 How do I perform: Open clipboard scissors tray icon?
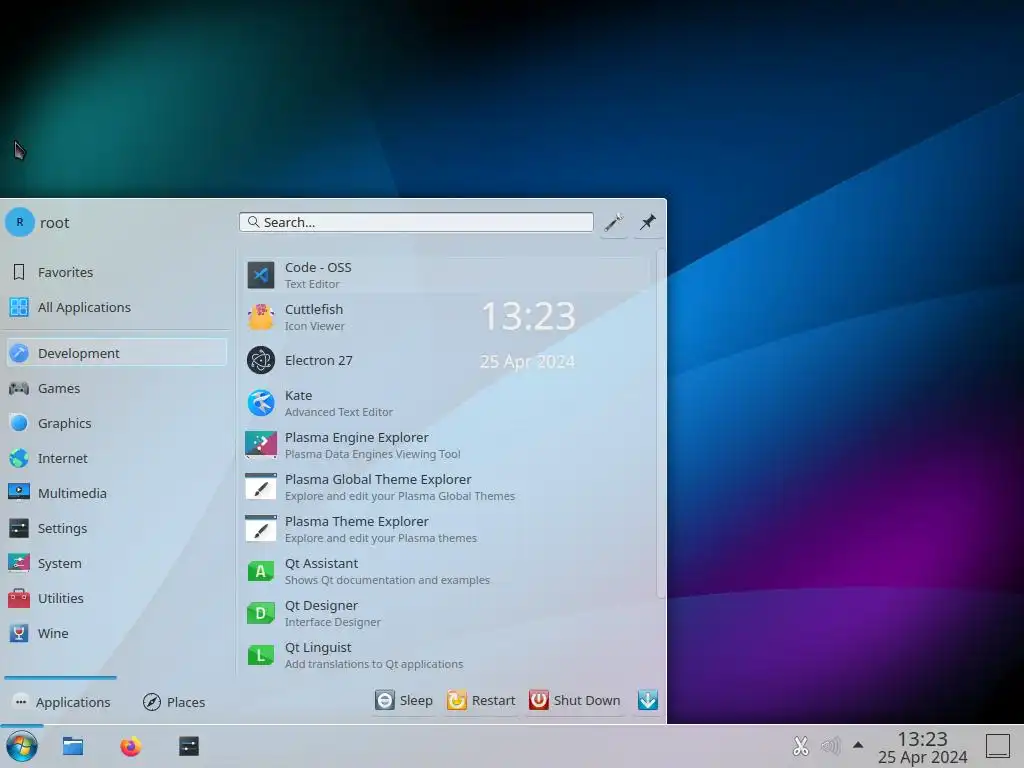pyautogui.click(x=801, y=745)
